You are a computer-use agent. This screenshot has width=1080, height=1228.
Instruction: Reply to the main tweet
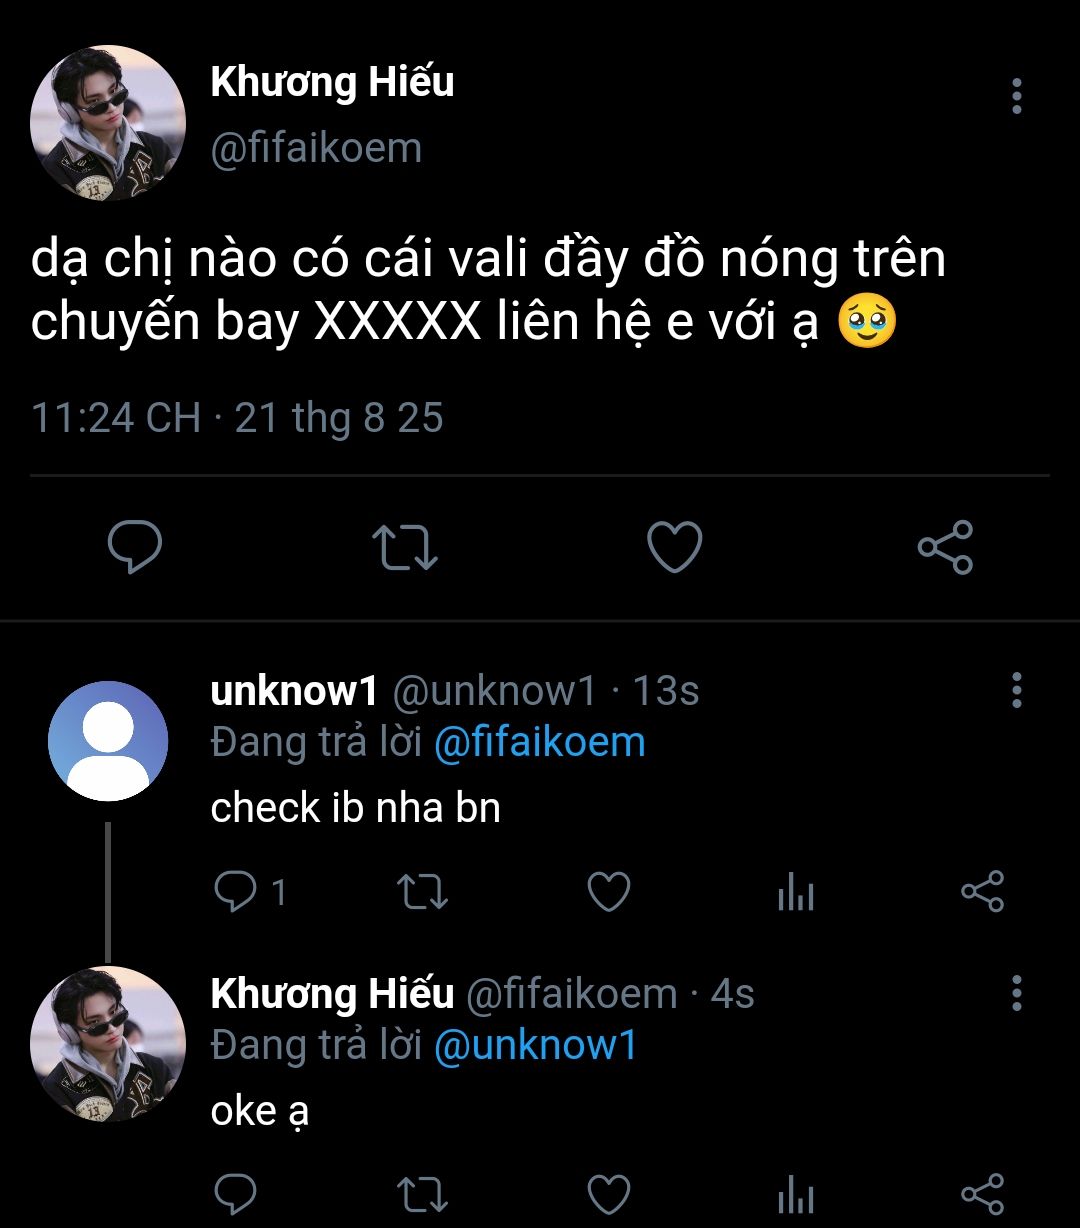pyautogui.click(x=135, y=548)
